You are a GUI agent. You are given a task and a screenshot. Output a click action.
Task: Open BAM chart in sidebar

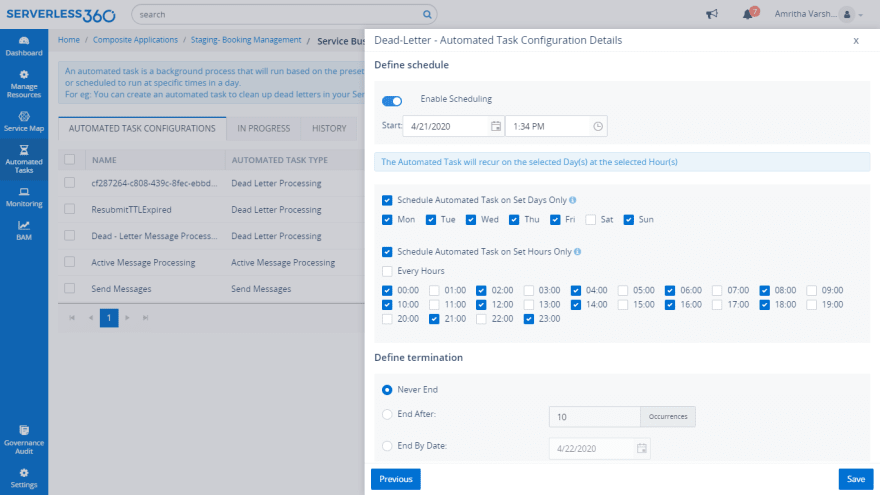[x=24, y=230]
